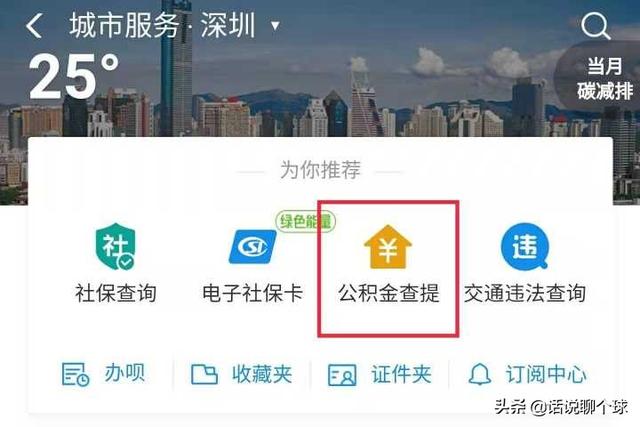Open the 电子社保卡 blue card icon
The image size is (640, 427).
[253, 247]
